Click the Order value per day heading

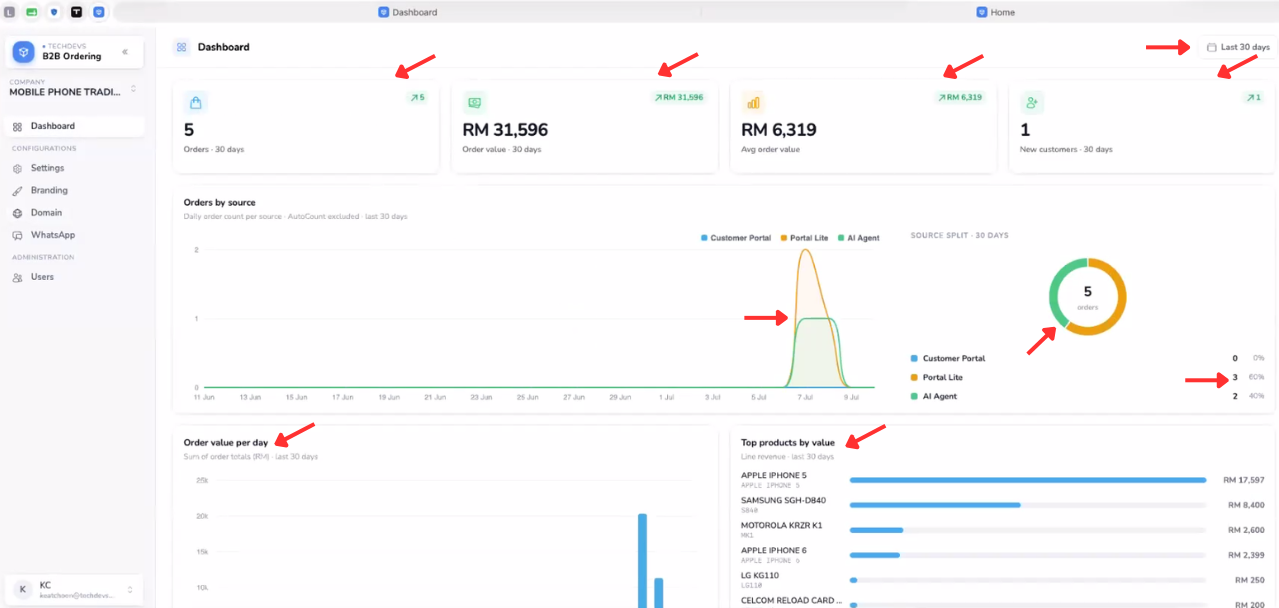225,442
